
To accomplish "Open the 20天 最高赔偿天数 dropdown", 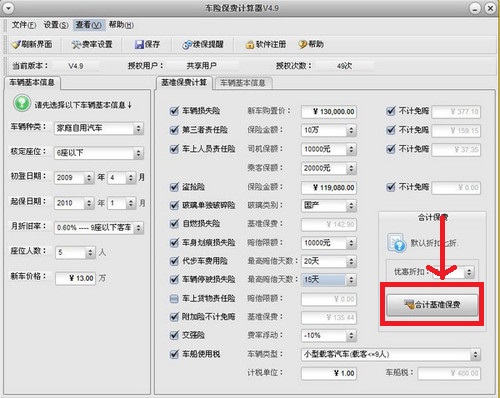I will tap(329, 261).
